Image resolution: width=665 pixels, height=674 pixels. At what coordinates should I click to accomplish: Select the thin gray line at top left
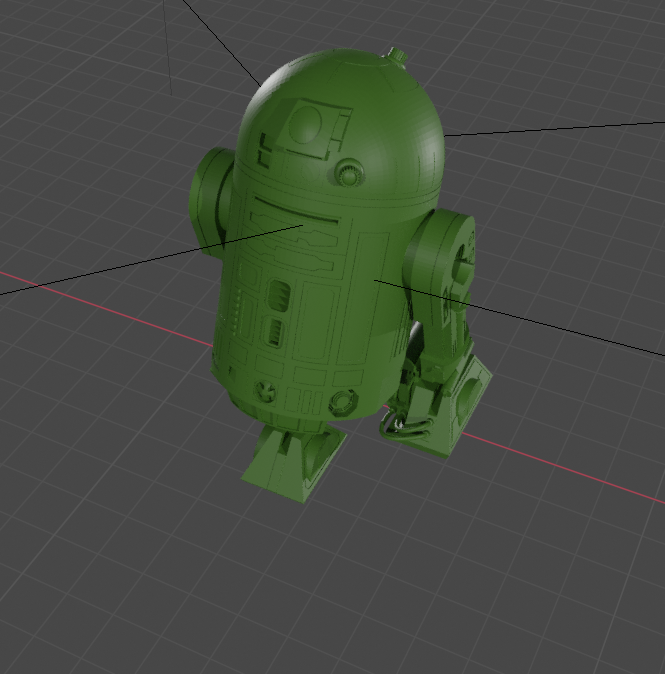click(168, 47)
